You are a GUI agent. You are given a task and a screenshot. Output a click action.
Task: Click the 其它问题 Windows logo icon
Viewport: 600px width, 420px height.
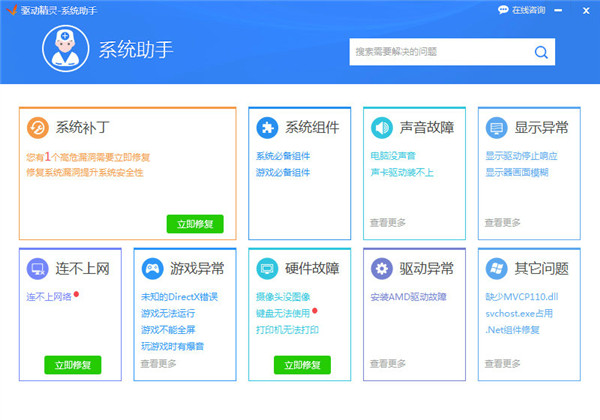pyautogui.click(x=496, y=268)
